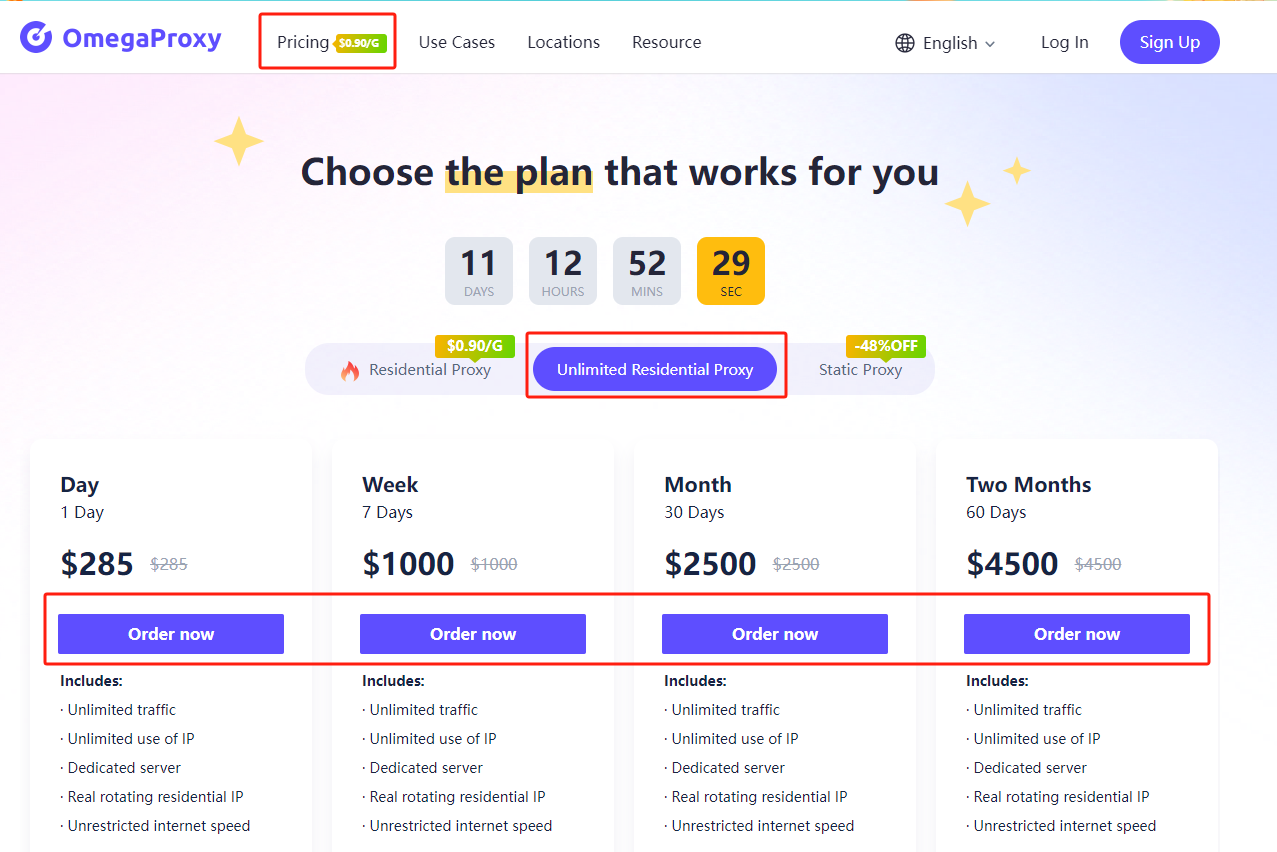This screenshot has height=852, width=1277.
Task: Expand the English language dropdown arrow
Action: coord(990,44)
